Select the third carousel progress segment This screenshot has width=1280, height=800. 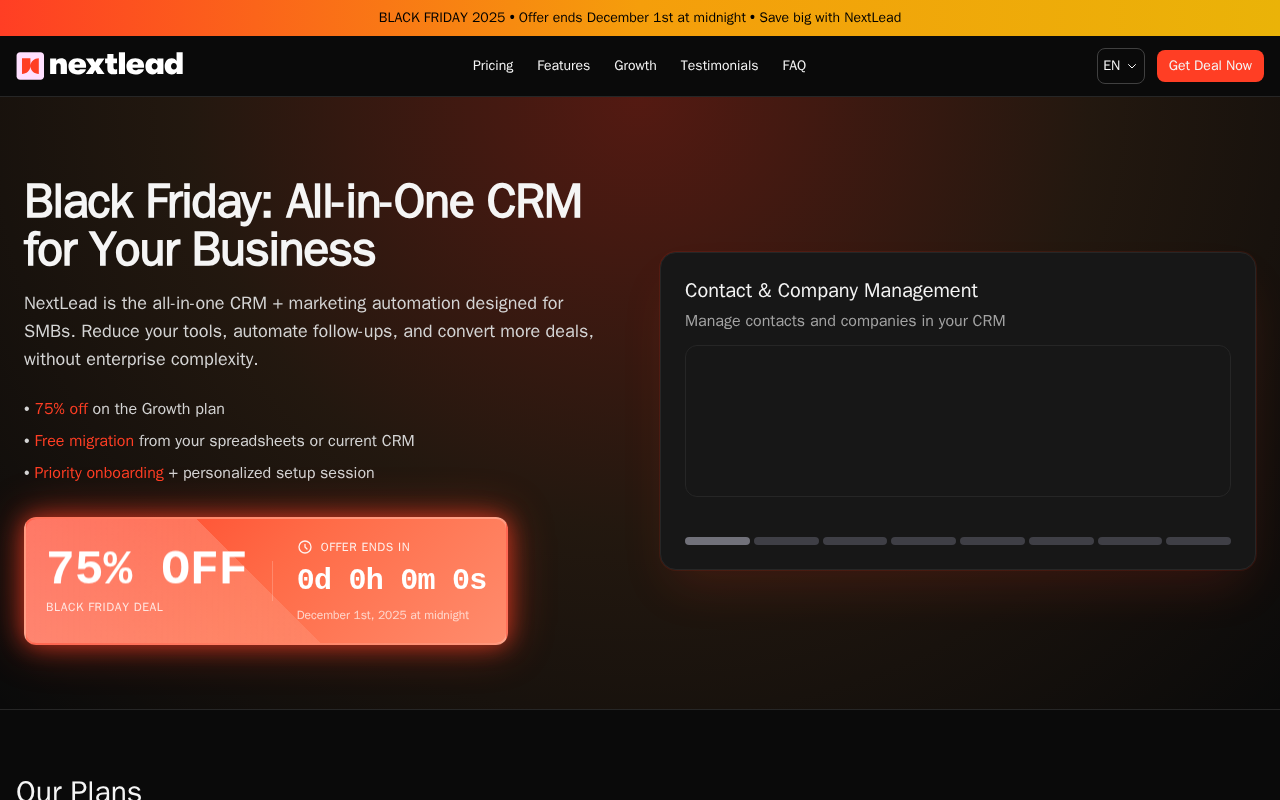coord(855,541)
